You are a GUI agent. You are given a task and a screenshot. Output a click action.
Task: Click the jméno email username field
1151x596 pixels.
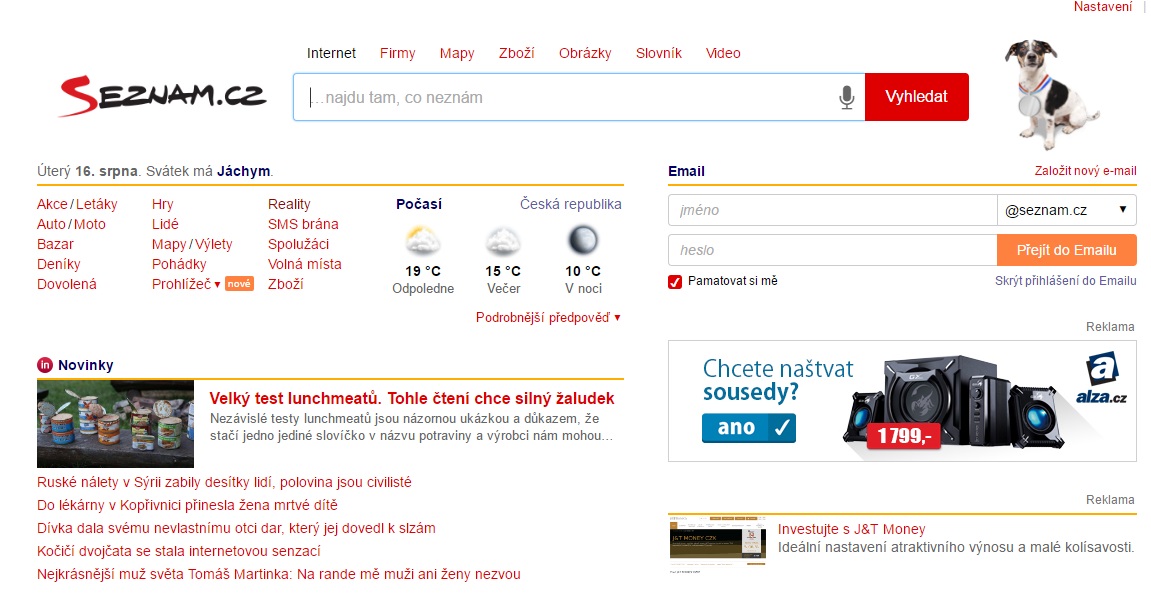832,210
